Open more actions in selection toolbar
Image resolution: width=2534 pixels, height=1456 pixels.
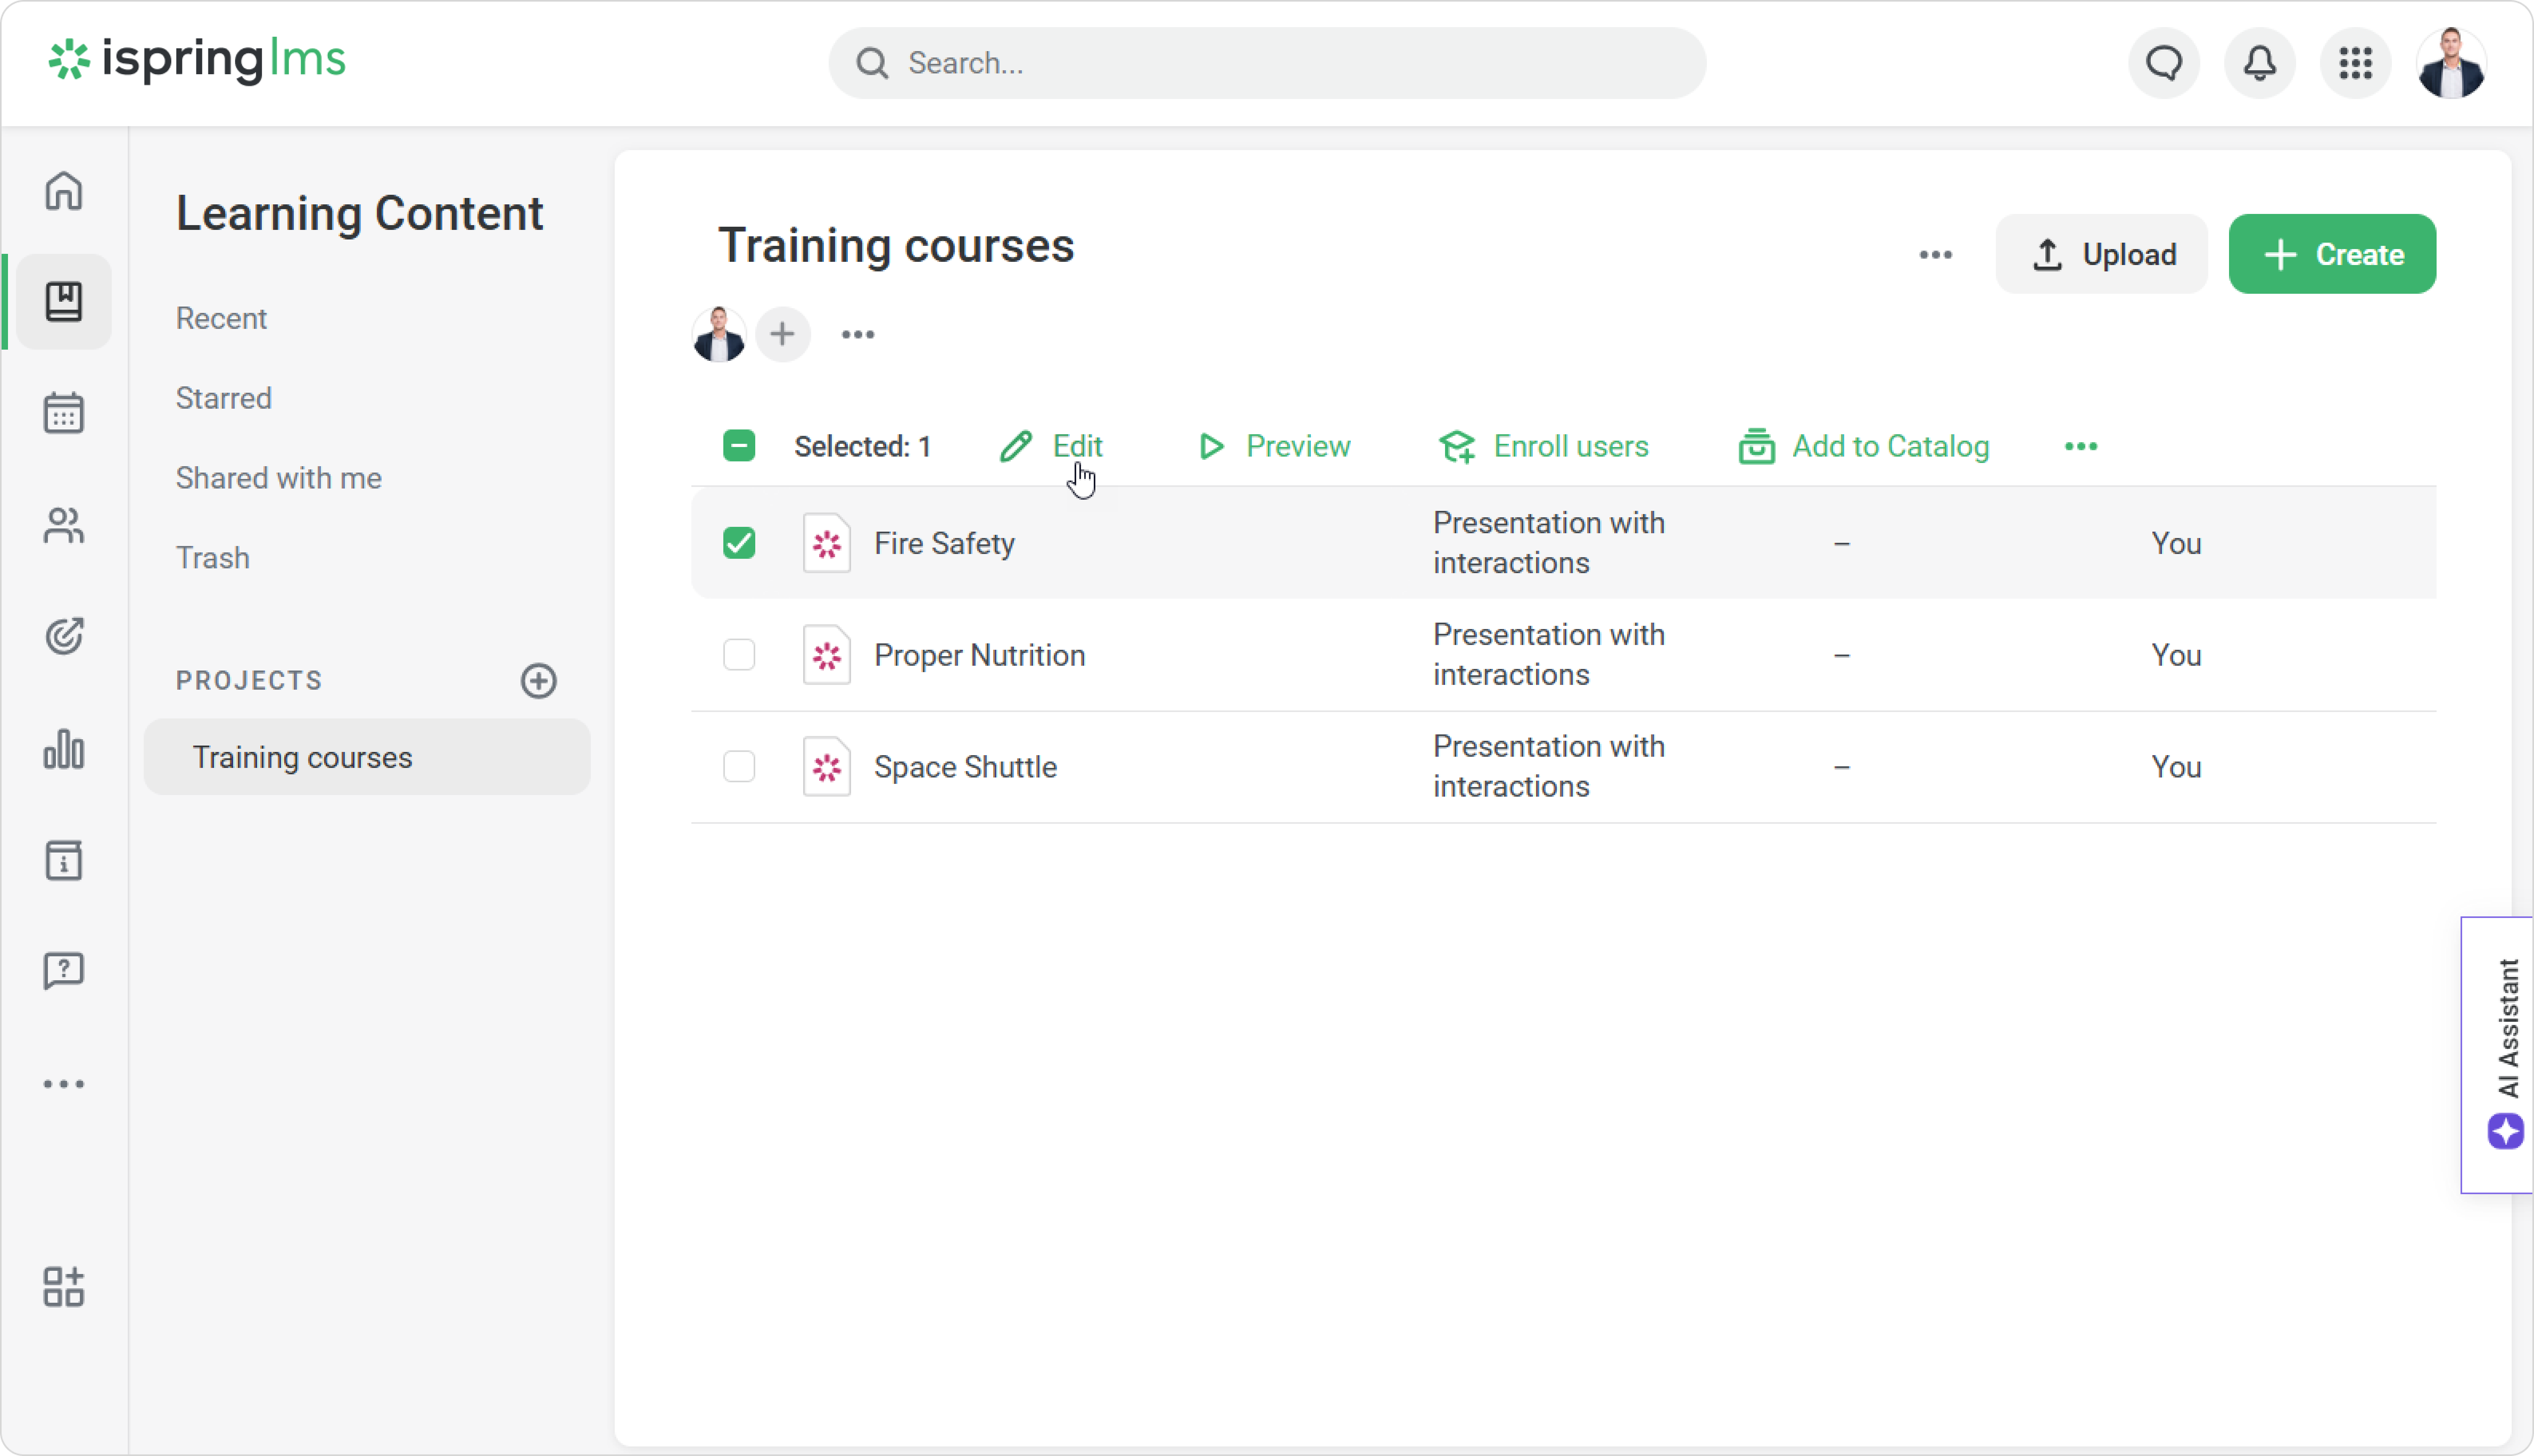point(2080,446)
